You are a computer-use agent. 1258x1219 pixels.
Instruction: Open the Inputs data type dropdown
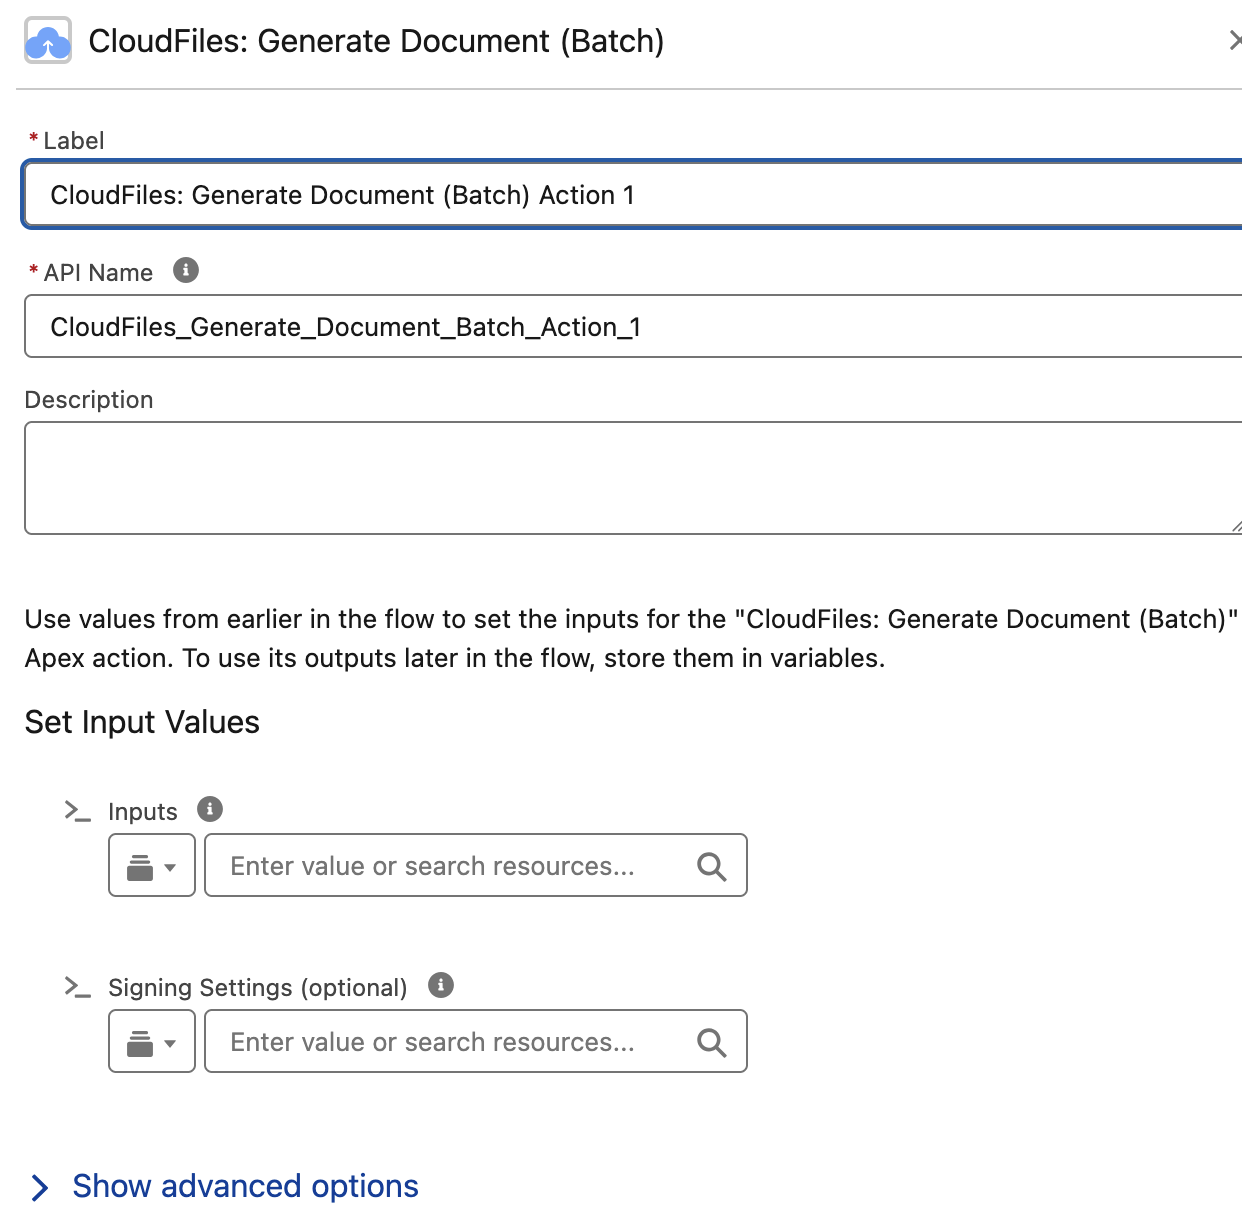[x=152, y=865]
